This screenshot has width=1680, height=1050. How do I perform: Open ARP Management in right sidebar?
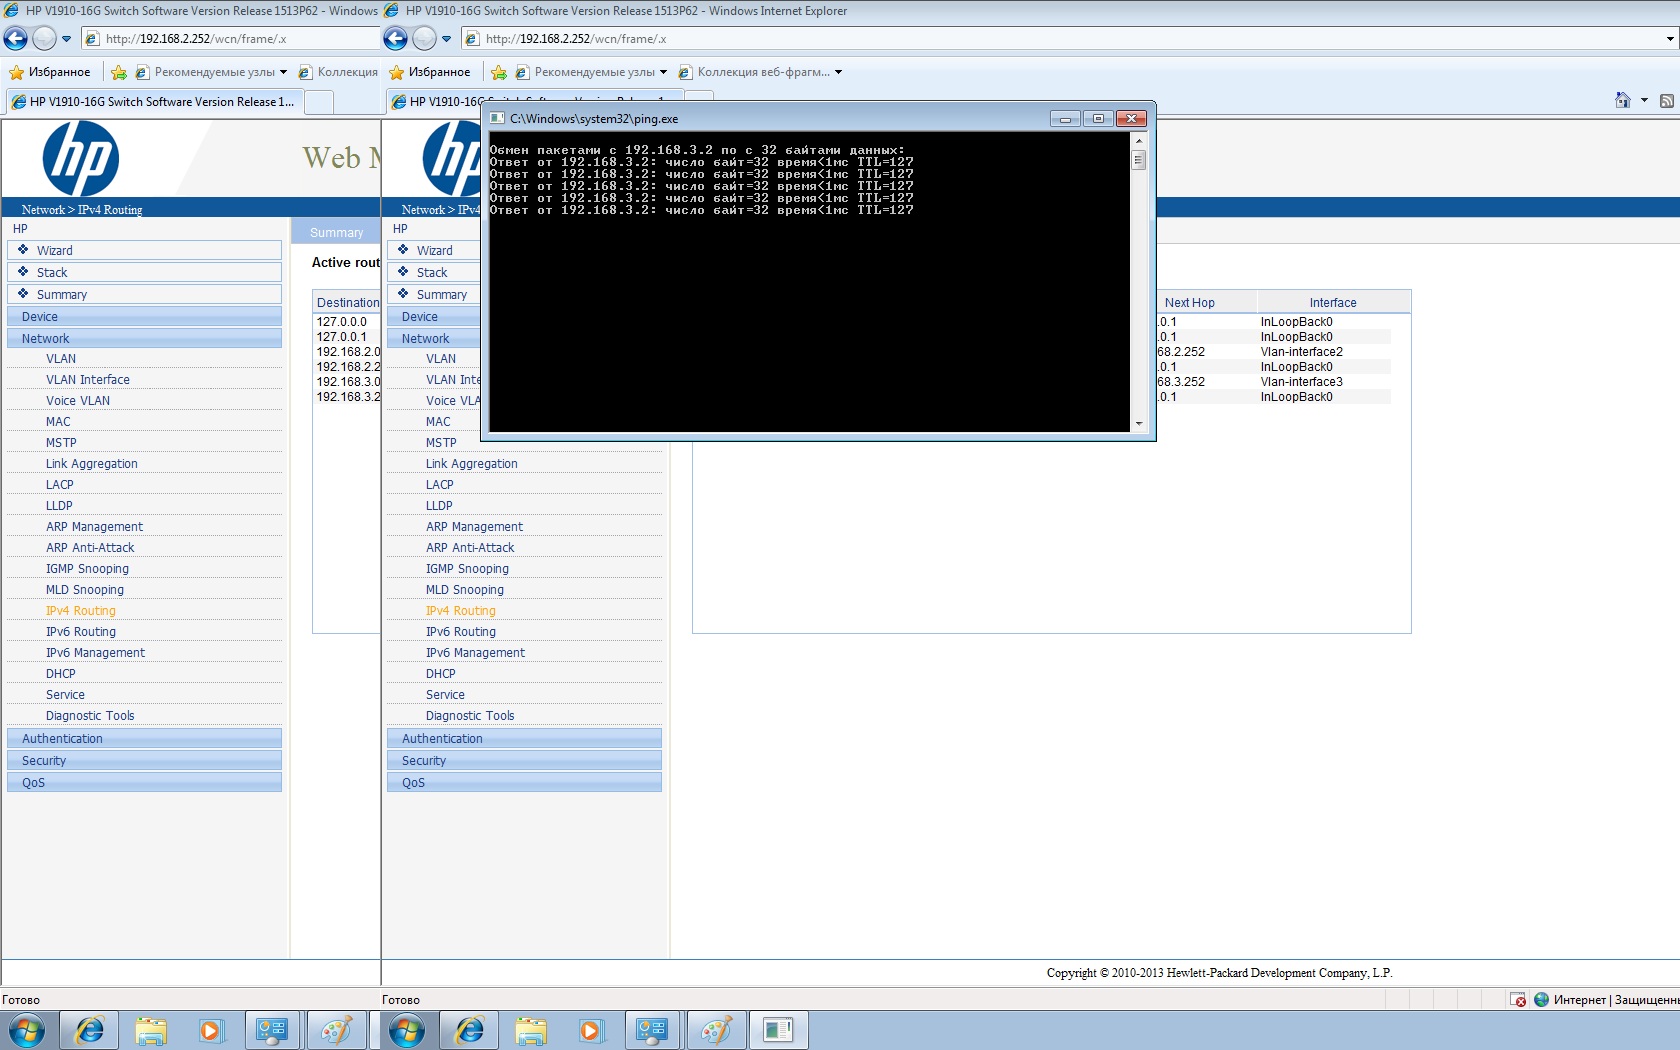click(474, 527)
